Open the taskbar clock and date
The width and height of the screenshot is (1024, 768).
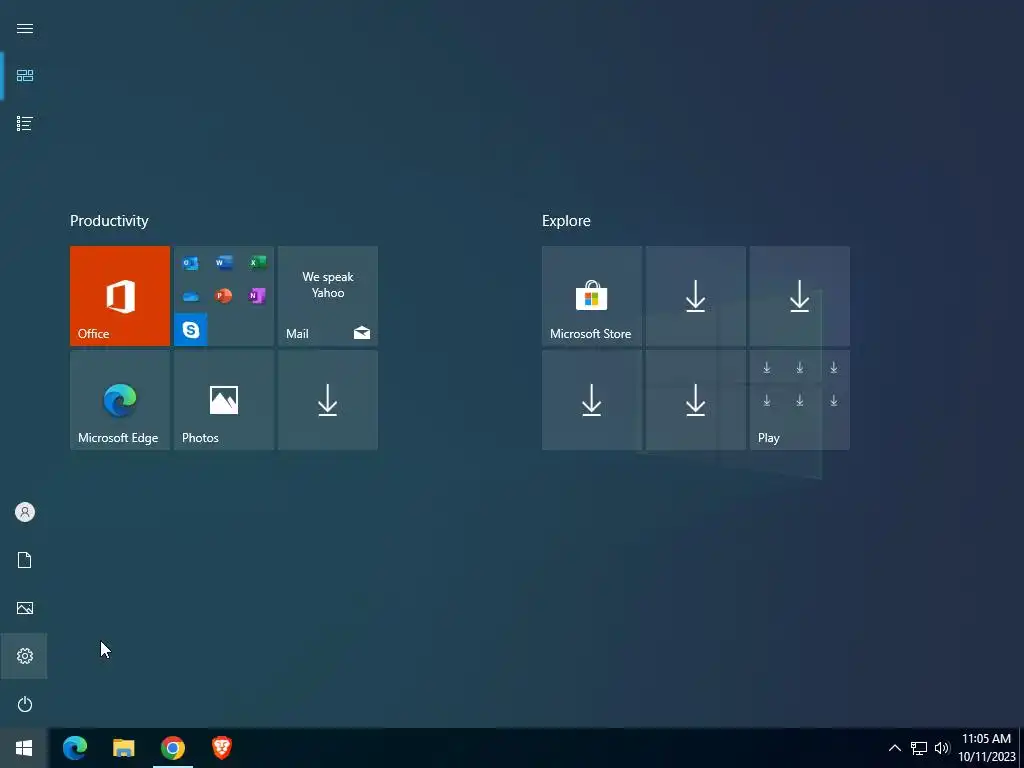(x=987, y=748)
